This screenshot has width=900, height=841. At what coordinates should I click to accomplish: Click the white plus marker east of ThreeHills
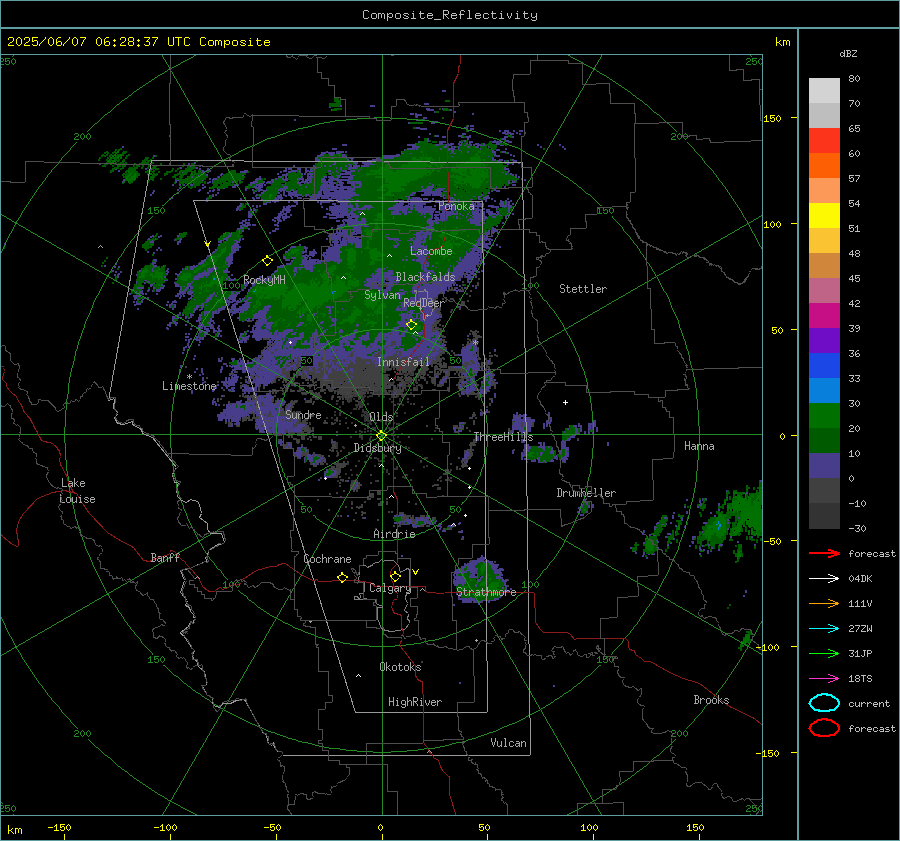[x=565, y=402]
